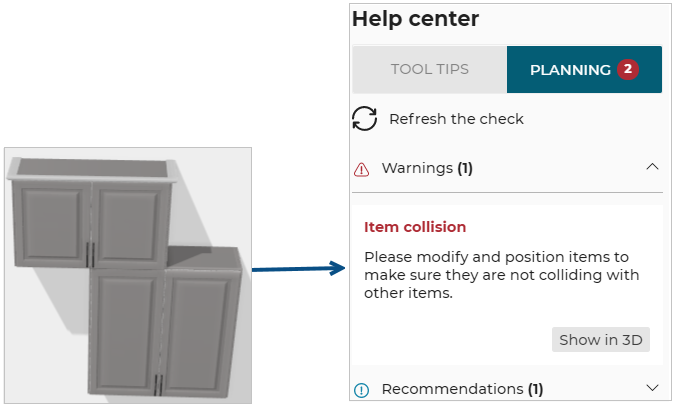Image resolution: width=674 pixels, height=407 pixels.
Task: Click the Help center title
Action: (415, 18)
